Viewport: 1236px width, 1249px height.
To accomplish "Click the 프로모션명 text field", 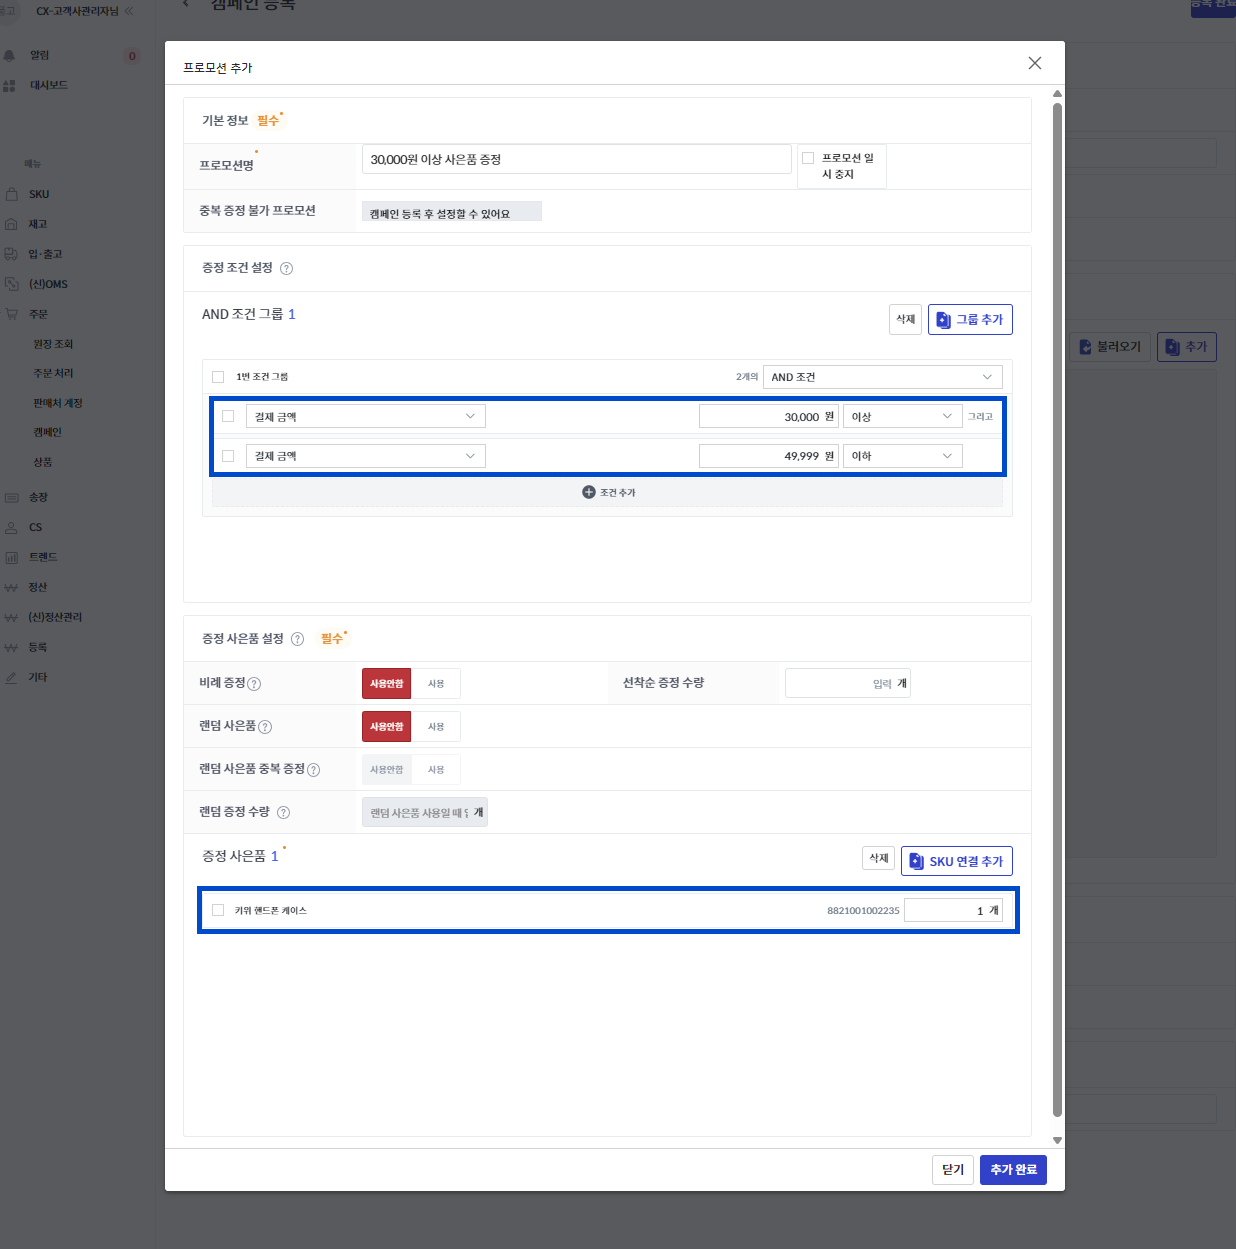I will point(576,159).
